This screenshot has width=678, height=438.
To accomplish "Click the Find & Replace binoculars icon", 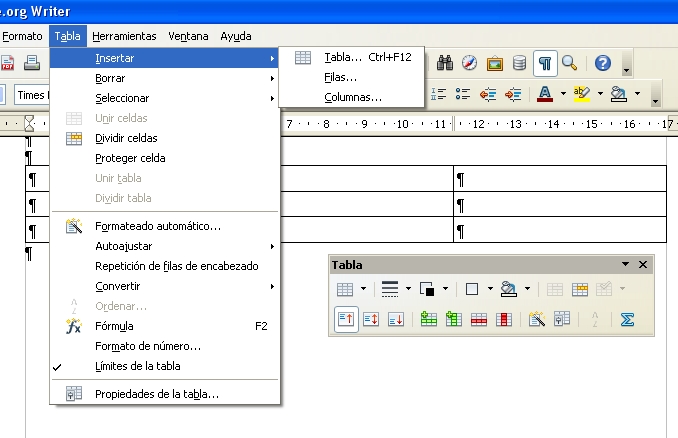I will pos(444,63).
